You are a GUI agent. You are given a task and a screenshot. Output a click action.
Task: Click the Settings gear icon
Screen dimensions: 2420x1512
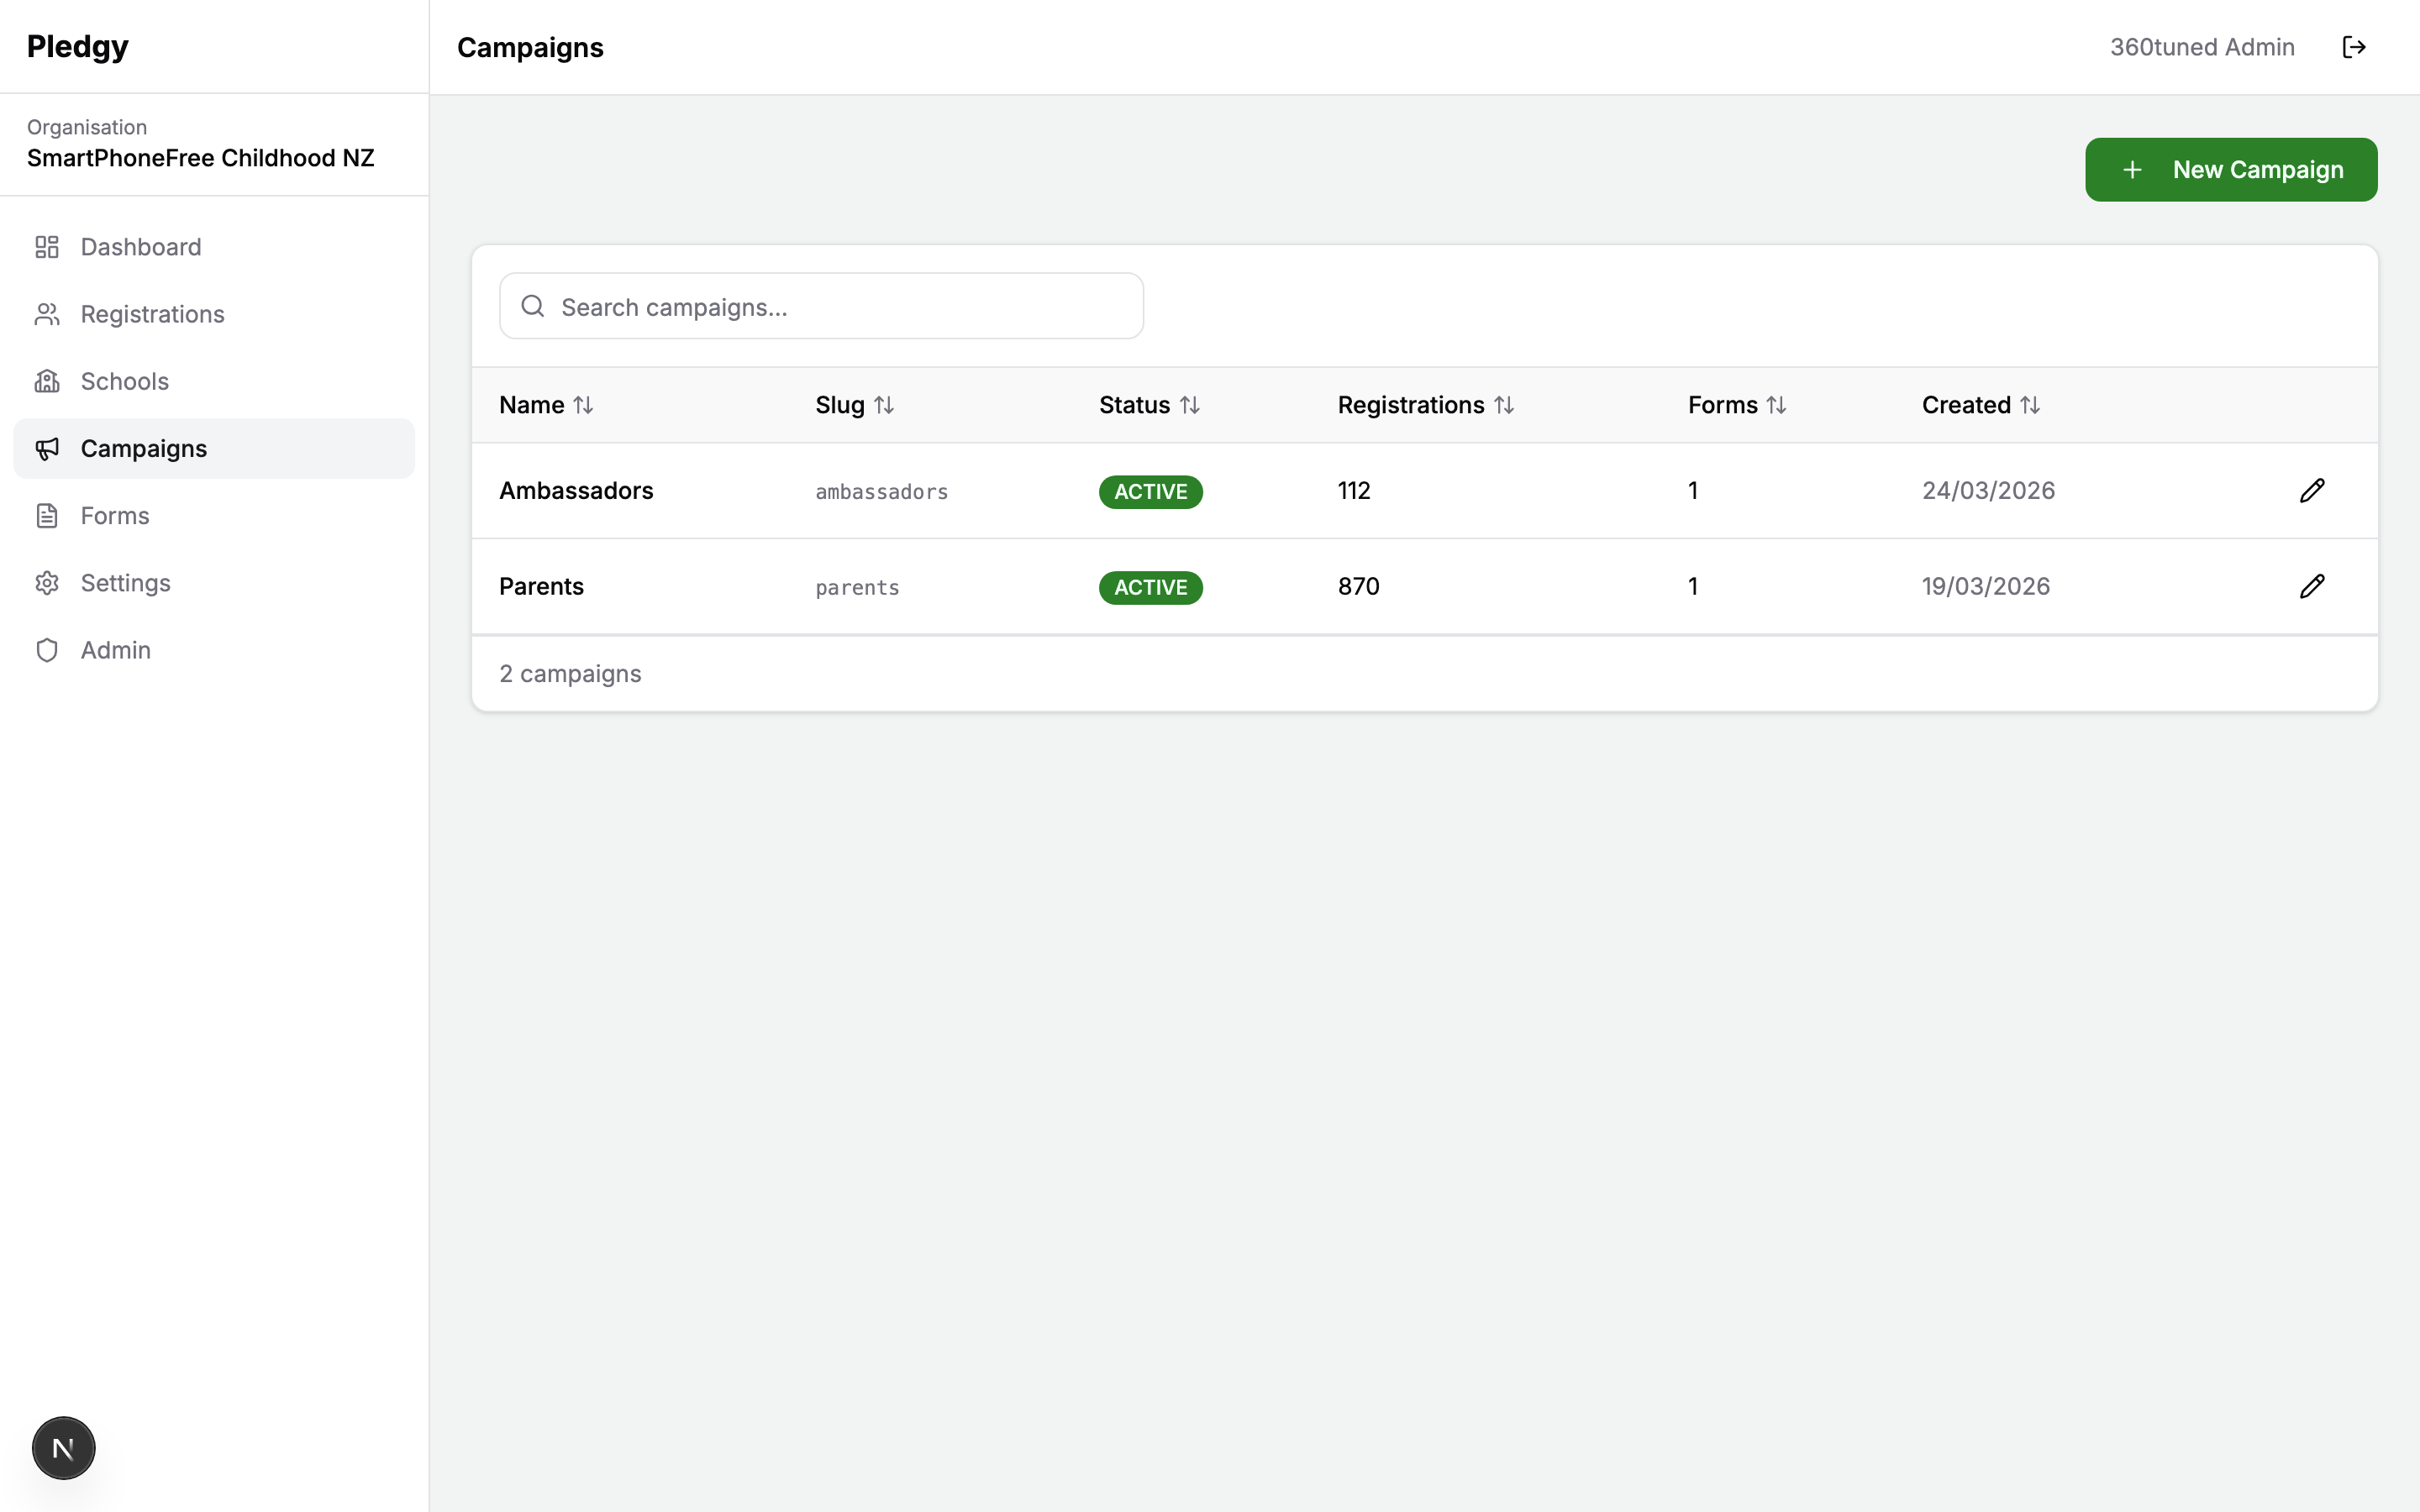pyautogui.click(x=47, y=582)
